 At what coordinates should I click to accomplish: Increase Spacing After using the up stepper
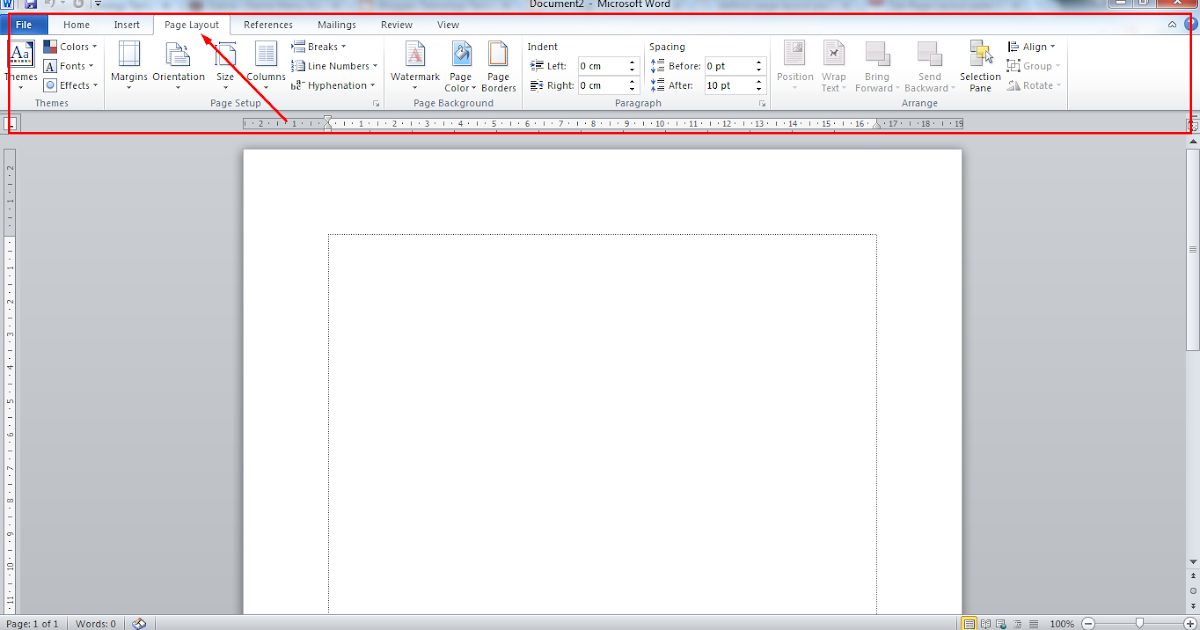click(758, 81)
